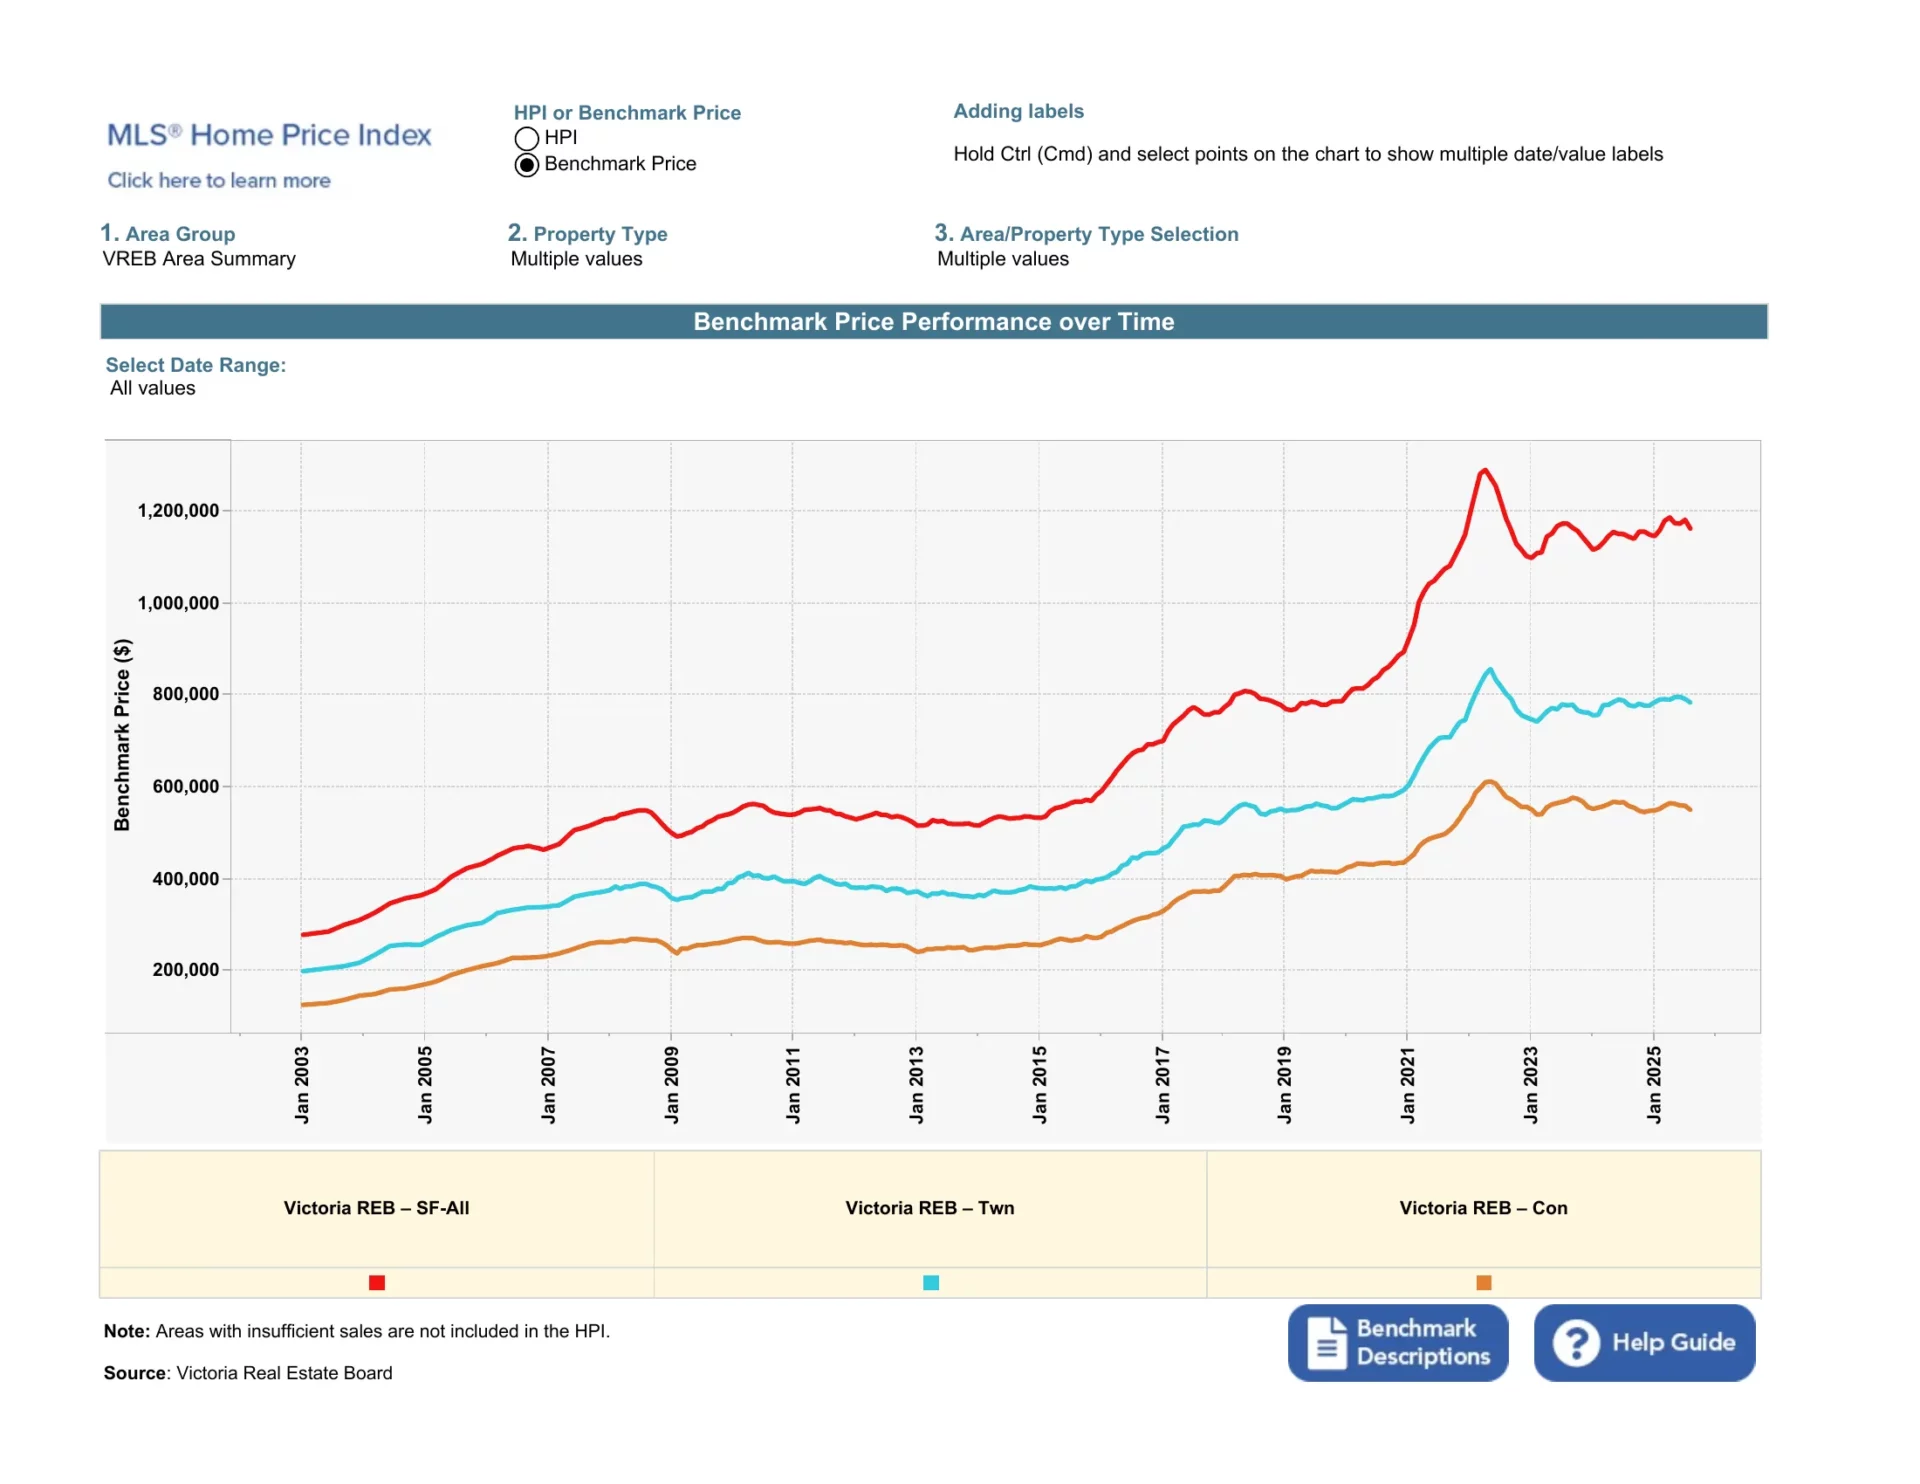Select the HPI radio button
Image resolution: width=1920 pixels, height=1484 pixels.
click(527, 138)
